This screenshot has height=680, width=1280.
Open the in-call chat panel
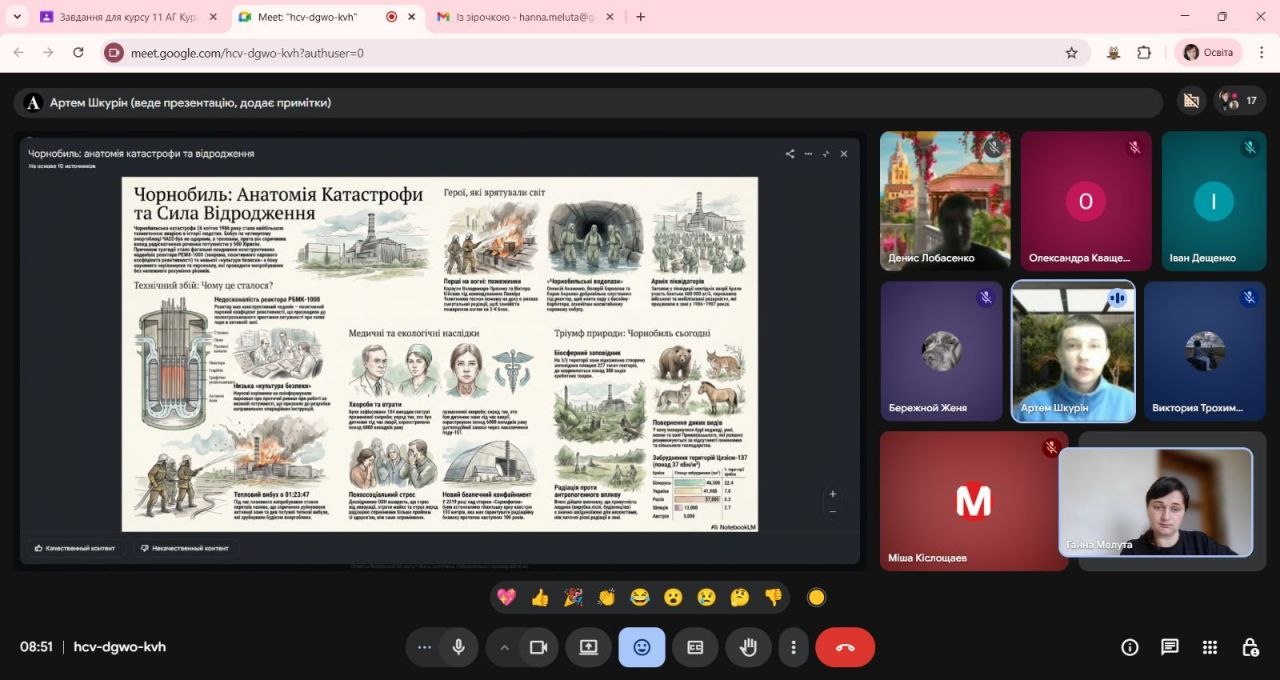(1169, 647)
